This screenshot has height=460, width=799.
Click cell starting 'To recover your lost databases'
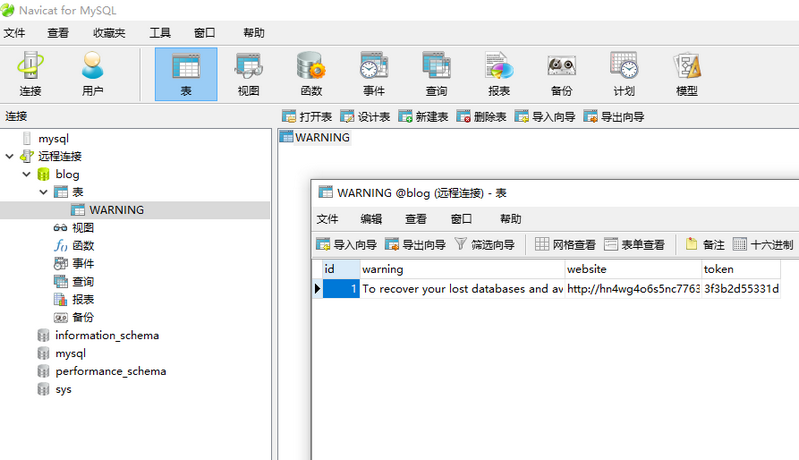click(x=462, y=289)
